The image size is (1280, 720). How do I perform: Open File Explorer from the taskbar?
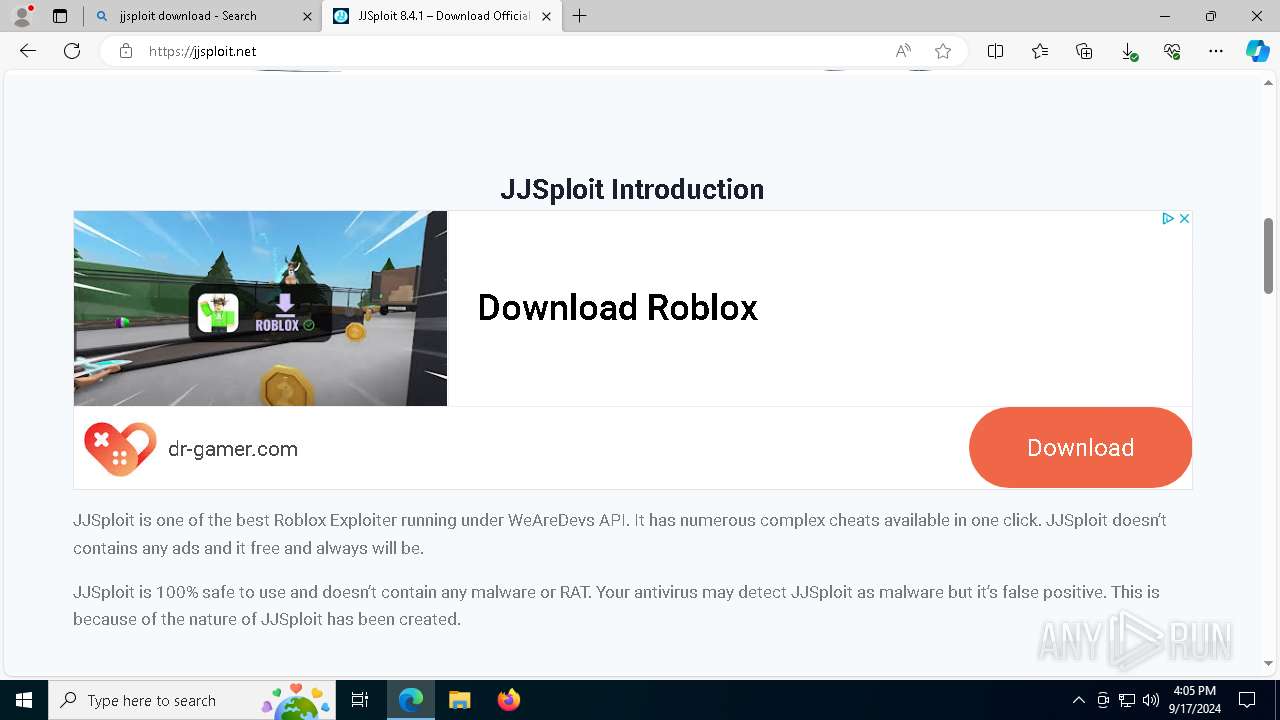(x=459, y=700)
